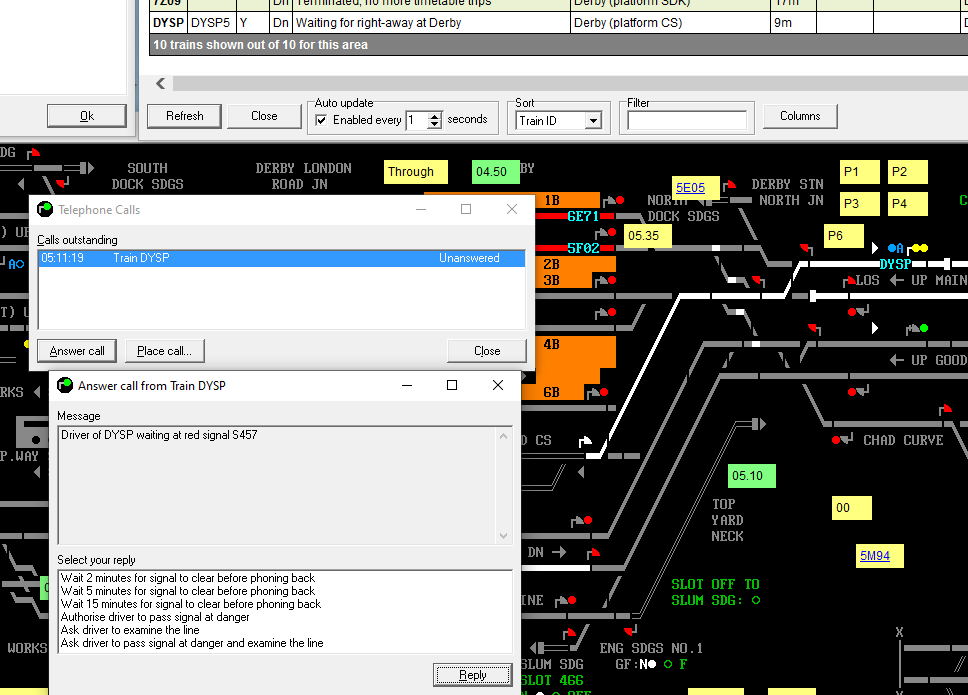Click the Filter text field
The width and height of the screenshot is (968, 695).
coord(686,120)
